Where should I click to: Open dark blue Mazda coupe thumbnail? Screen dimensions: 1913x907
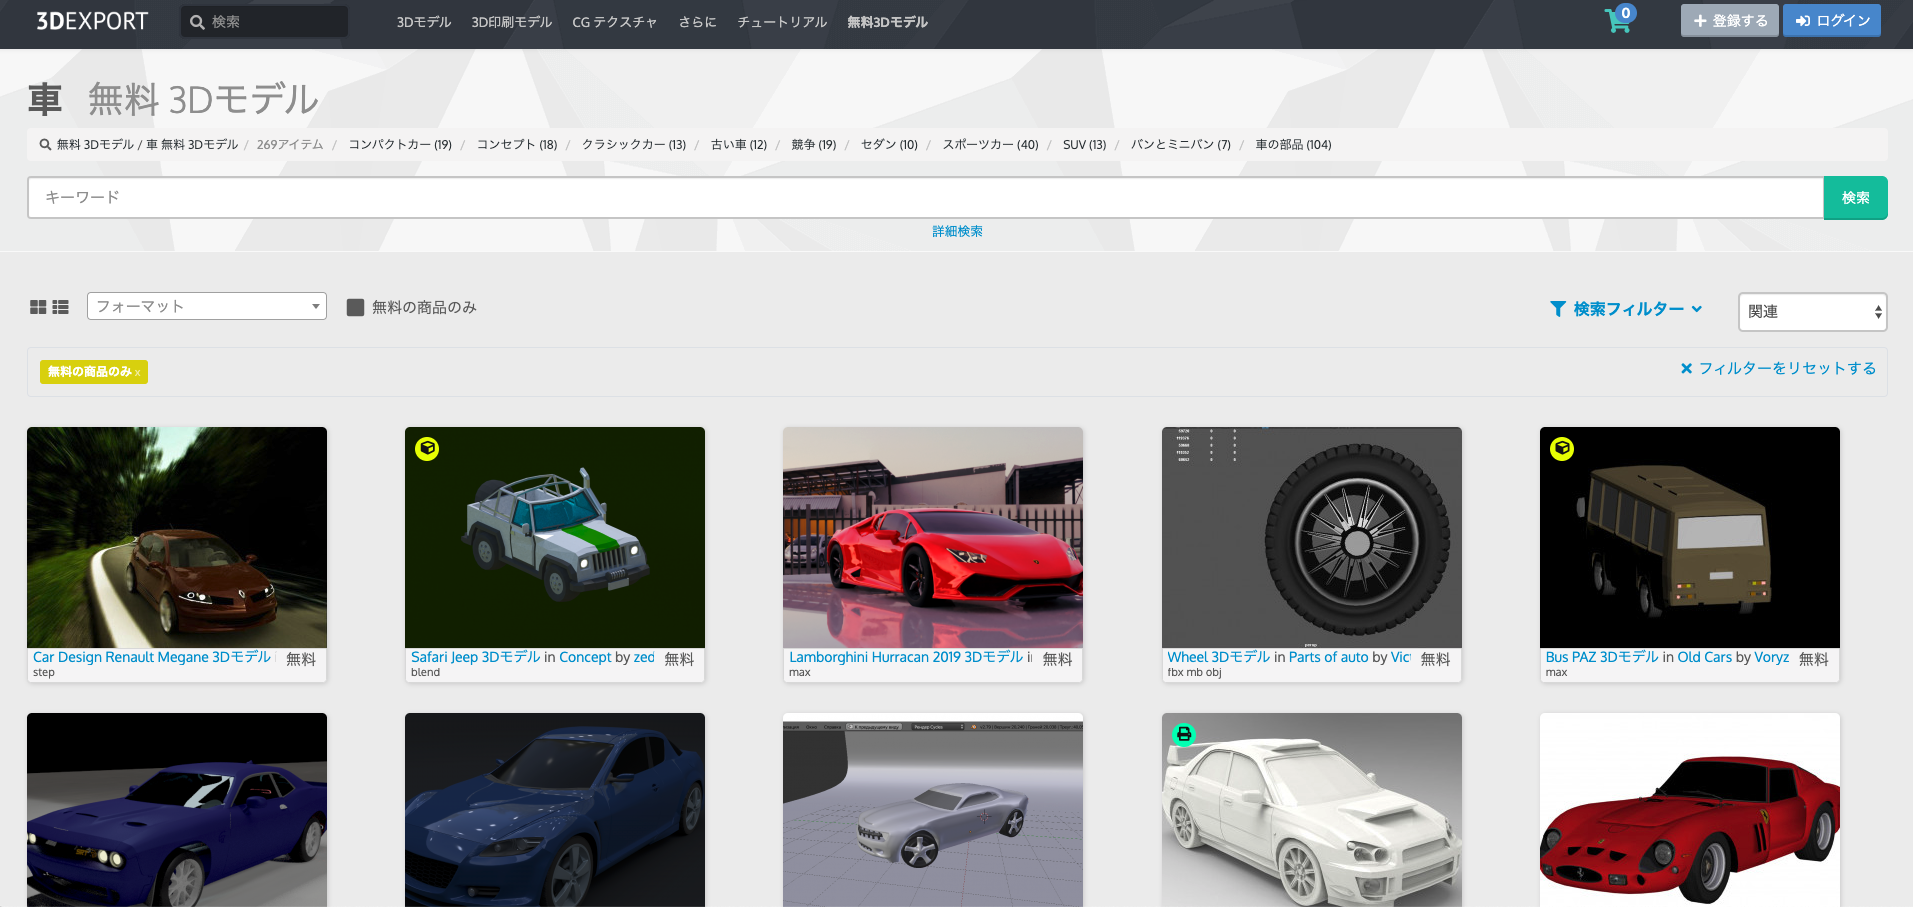coord(555,810)
